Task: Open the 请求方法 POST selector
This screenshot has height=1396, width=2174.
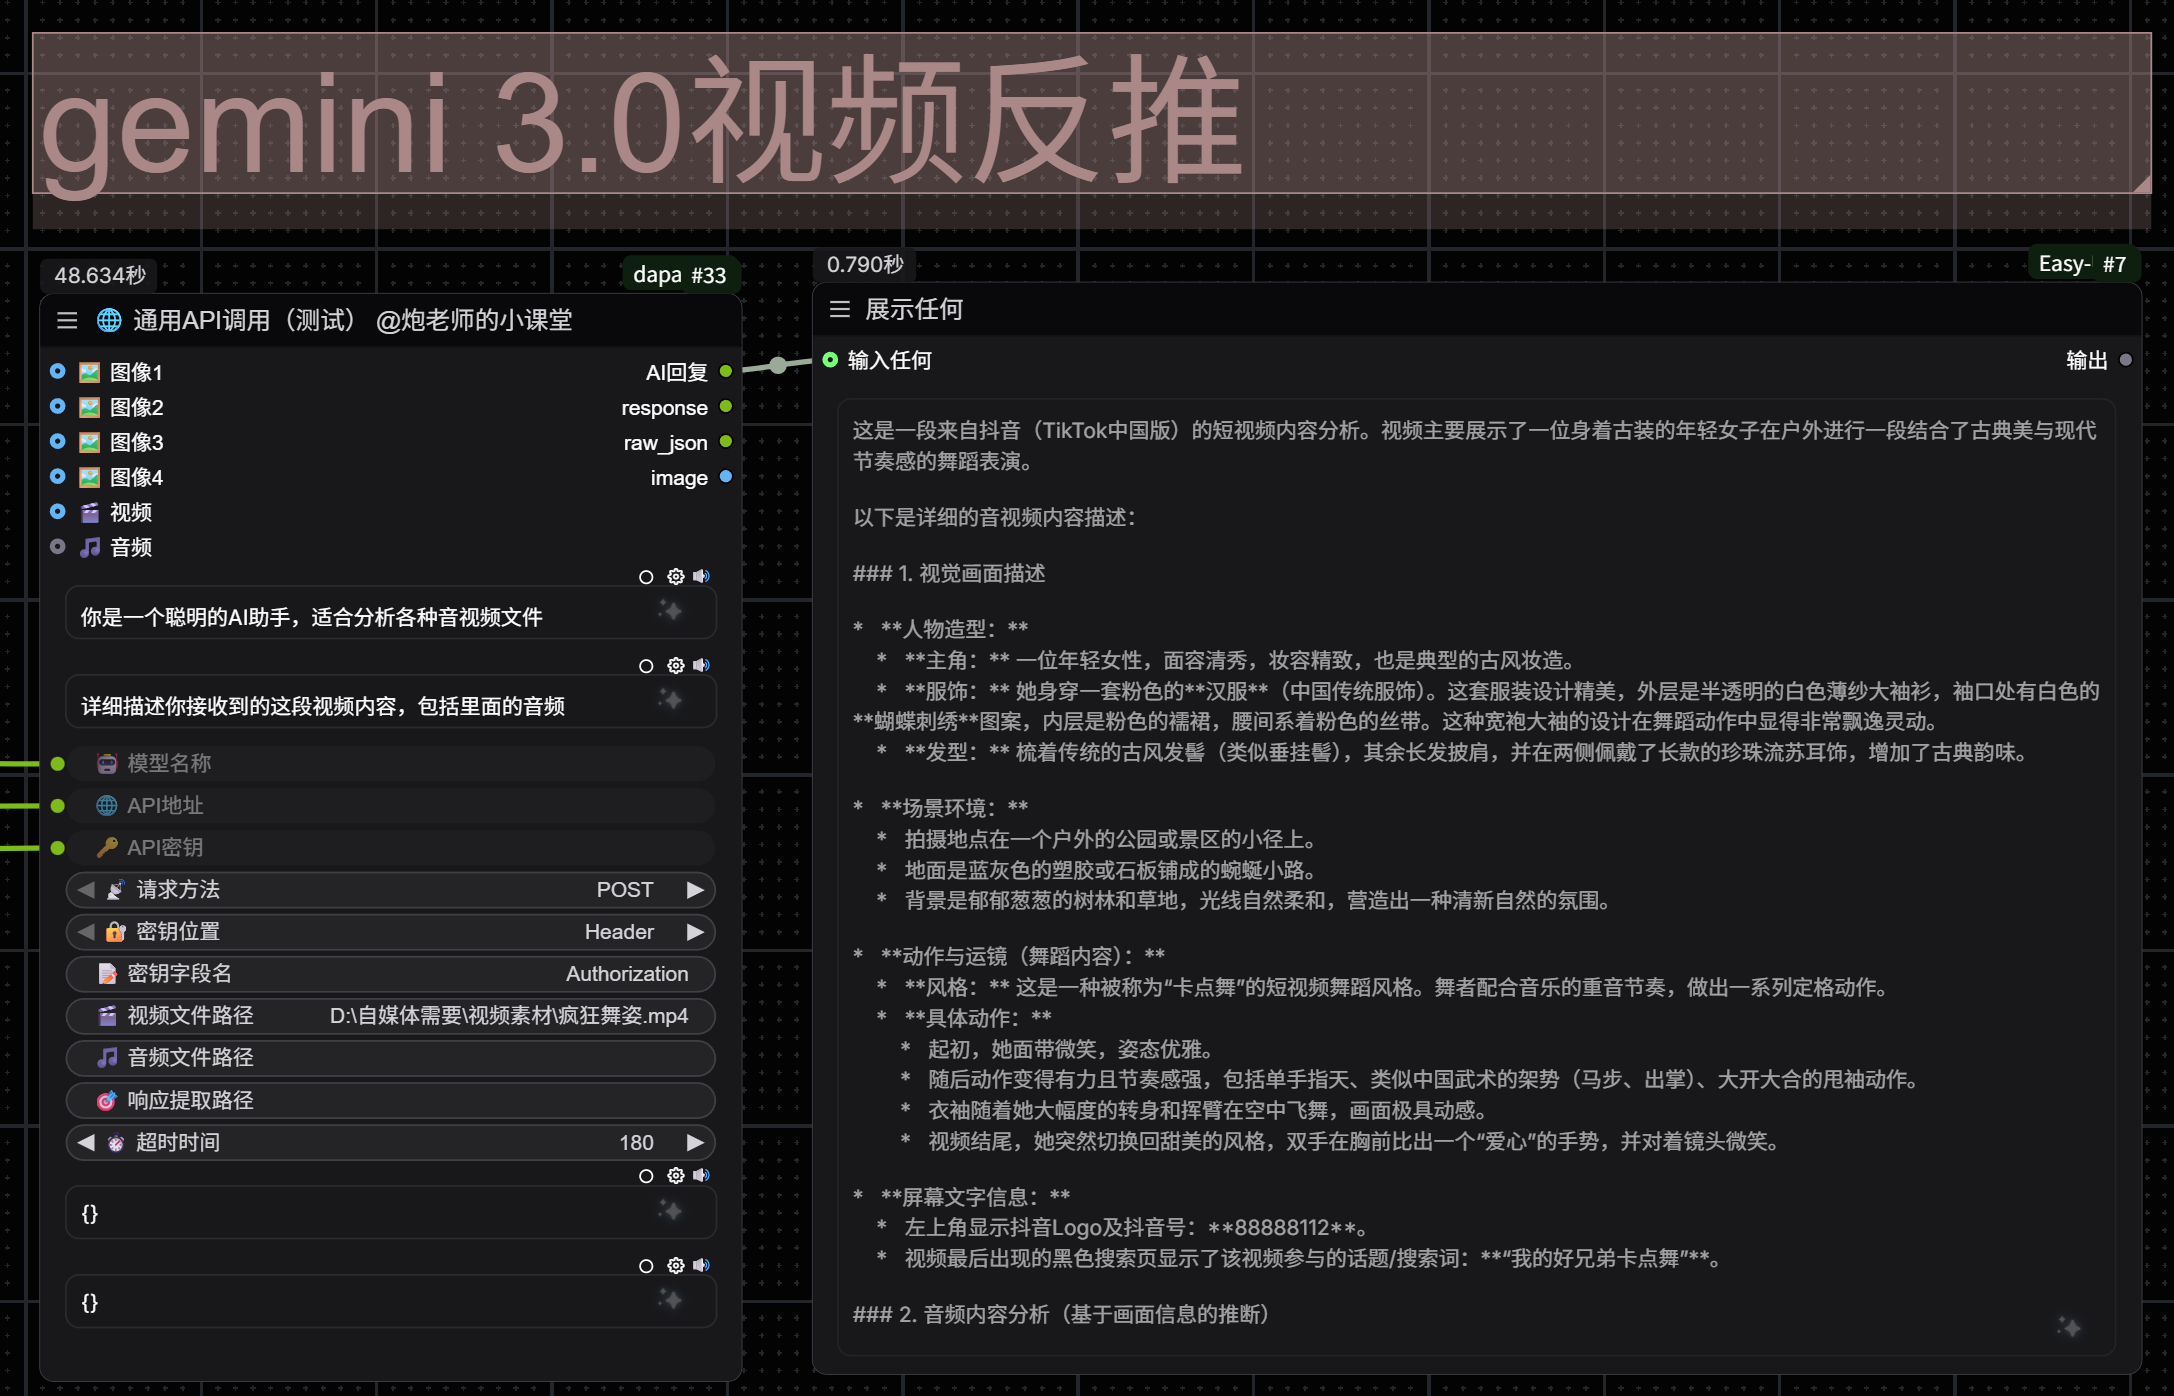Action: point(391,889)
